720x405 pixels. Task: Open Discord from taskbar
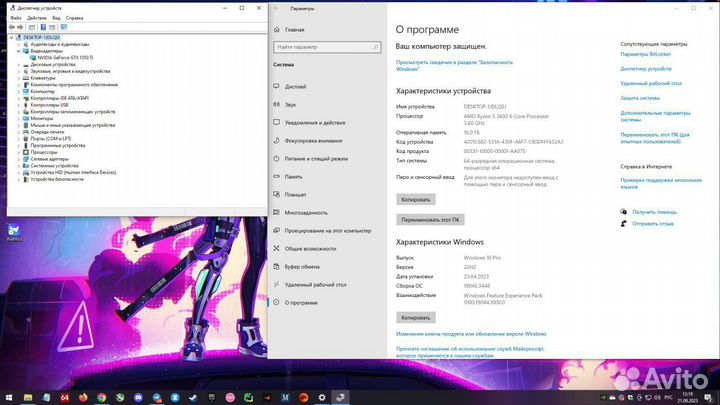coord(138,397)
